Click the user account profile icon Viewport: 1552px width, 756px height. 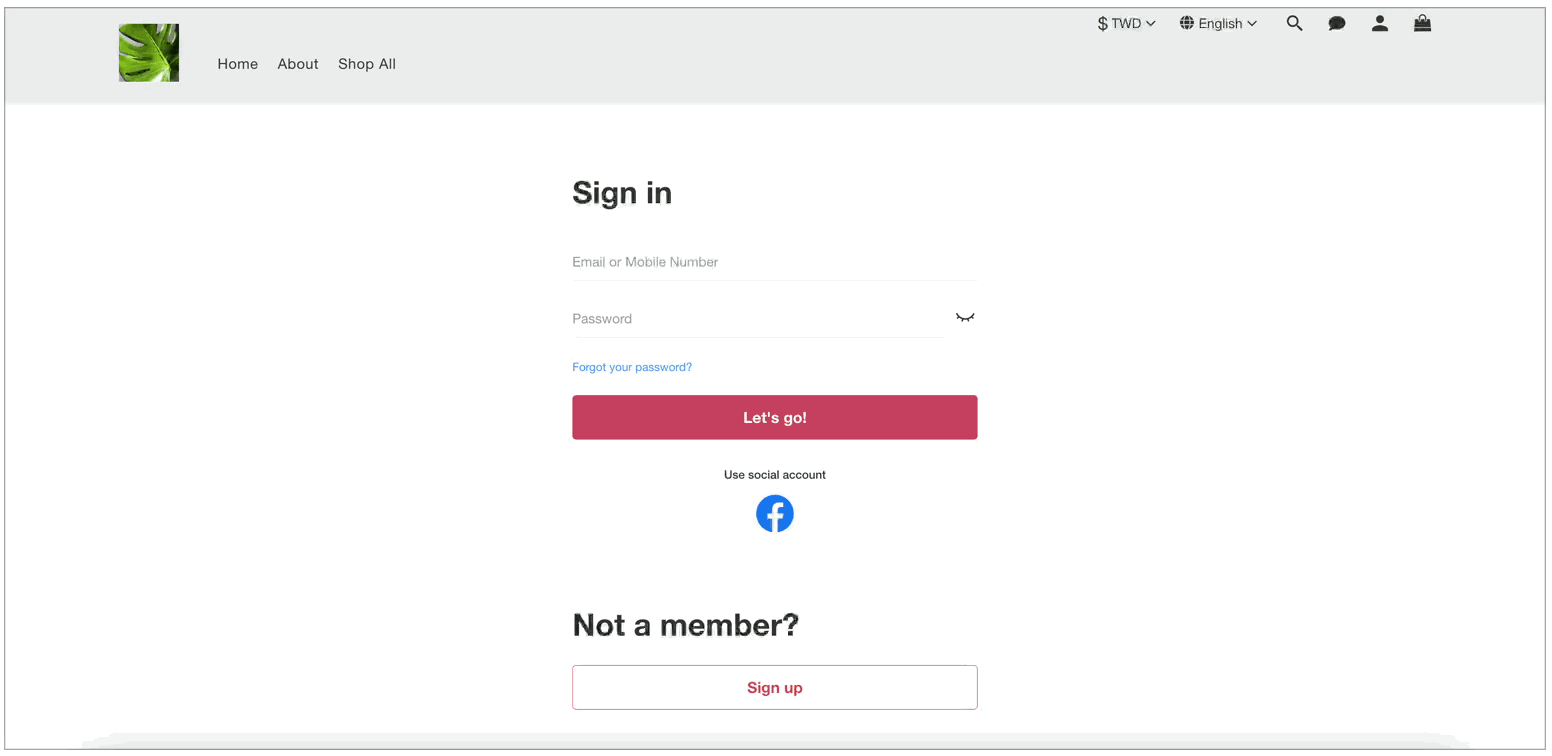point(1380,23)
